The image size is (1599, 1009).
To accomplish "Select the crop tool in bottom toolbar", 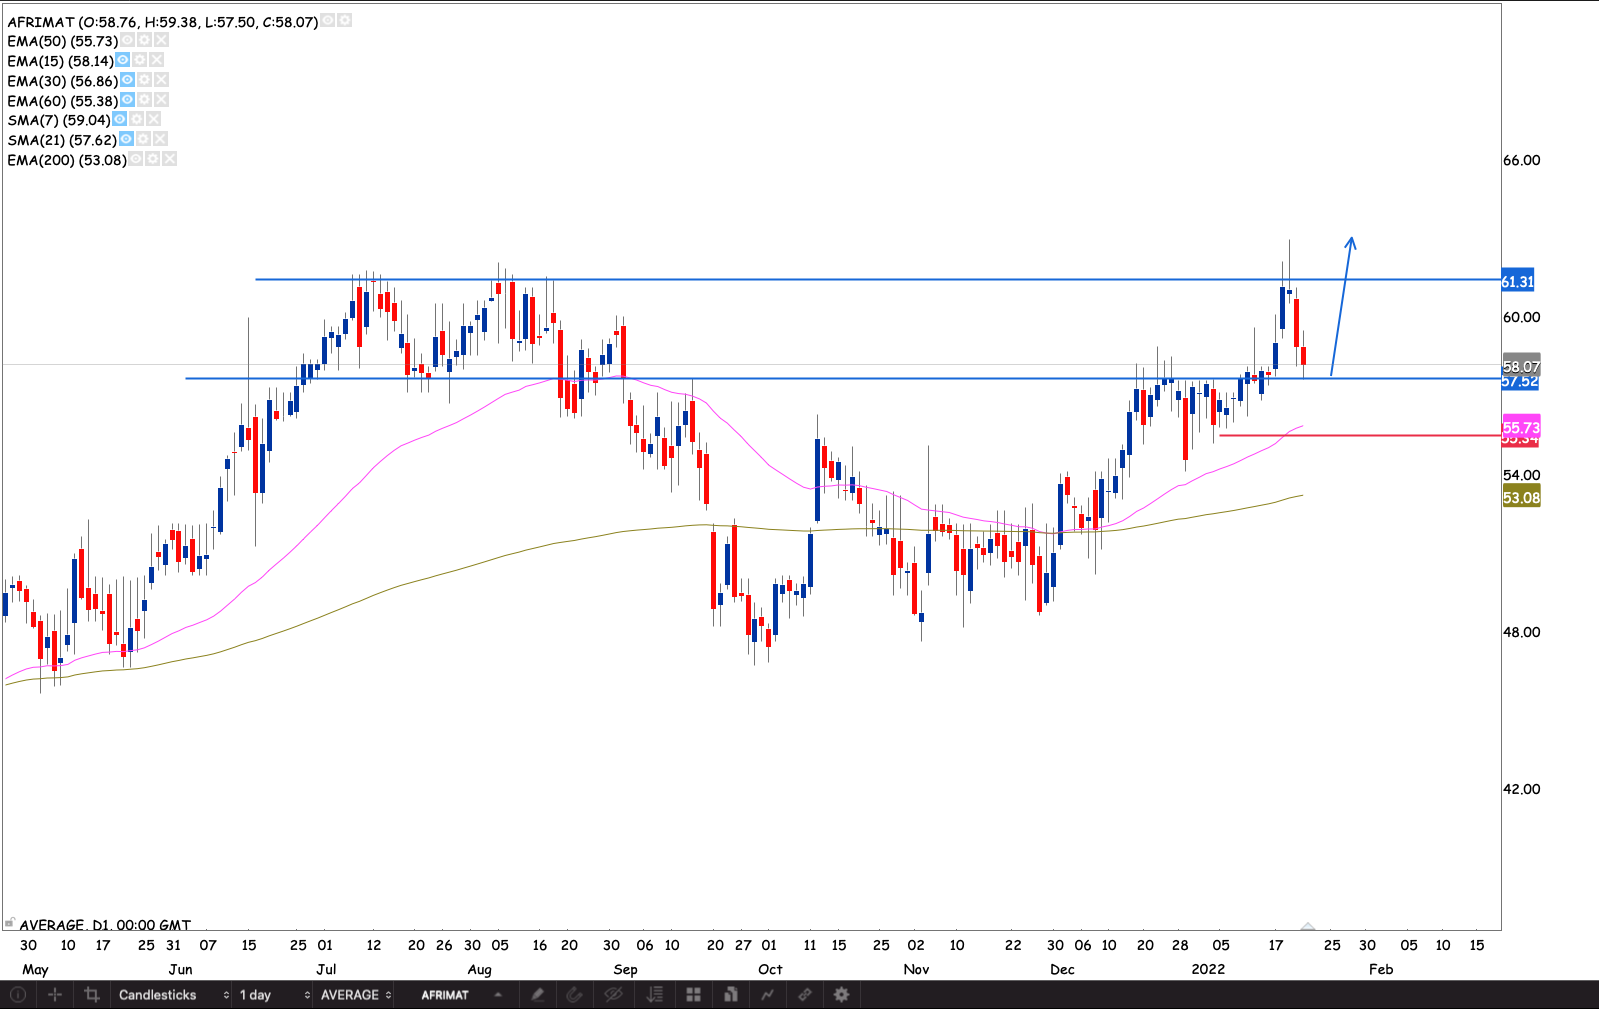I will 92,995.
